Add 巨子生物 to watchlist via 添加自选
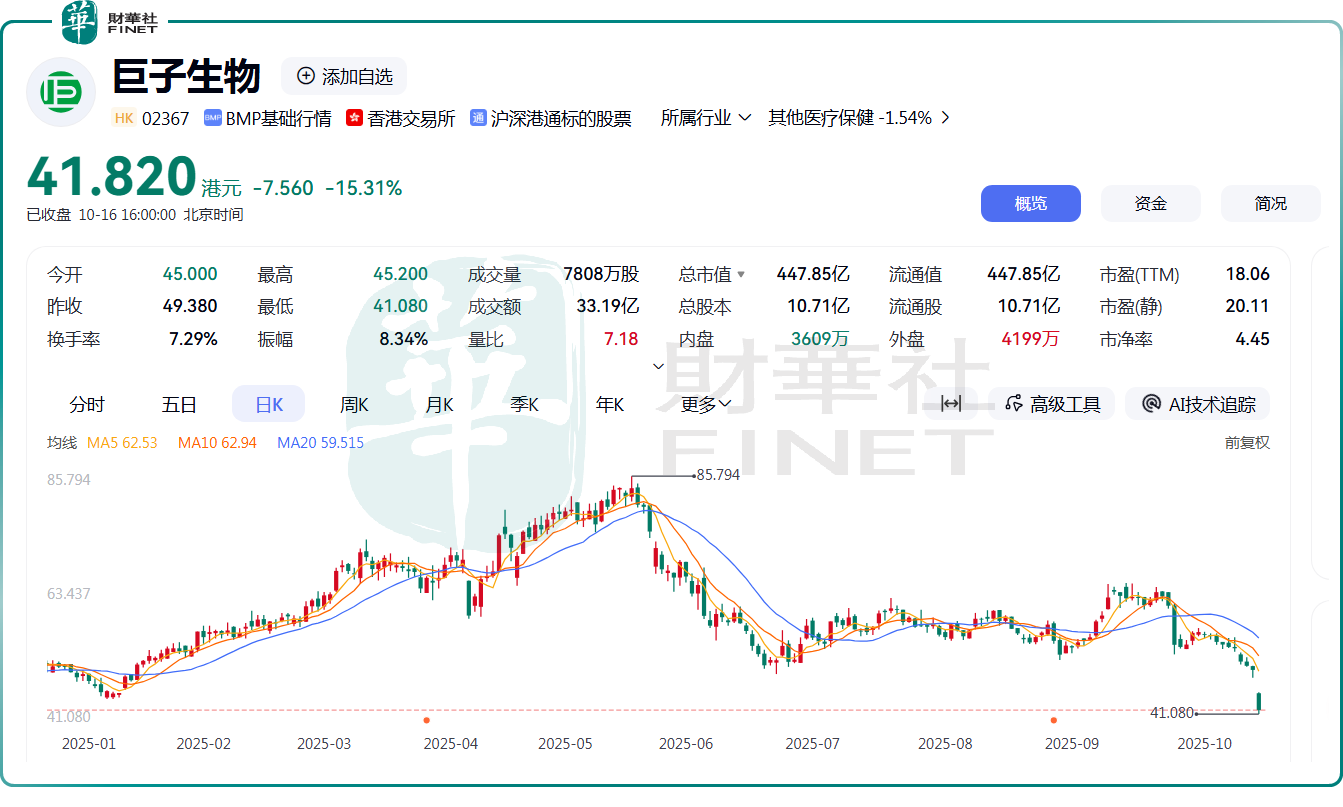This screenshot has height=807, width=1343. pos(344,76)
